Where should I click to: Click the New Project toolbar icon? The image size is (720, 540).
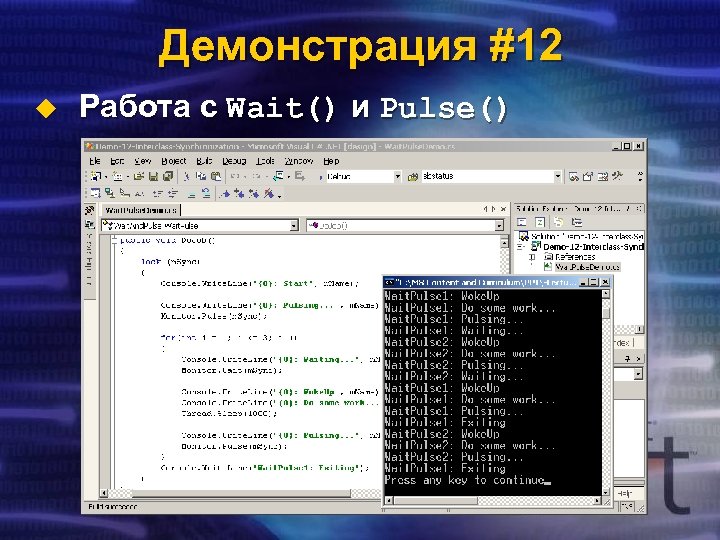(x=96, y=176)
